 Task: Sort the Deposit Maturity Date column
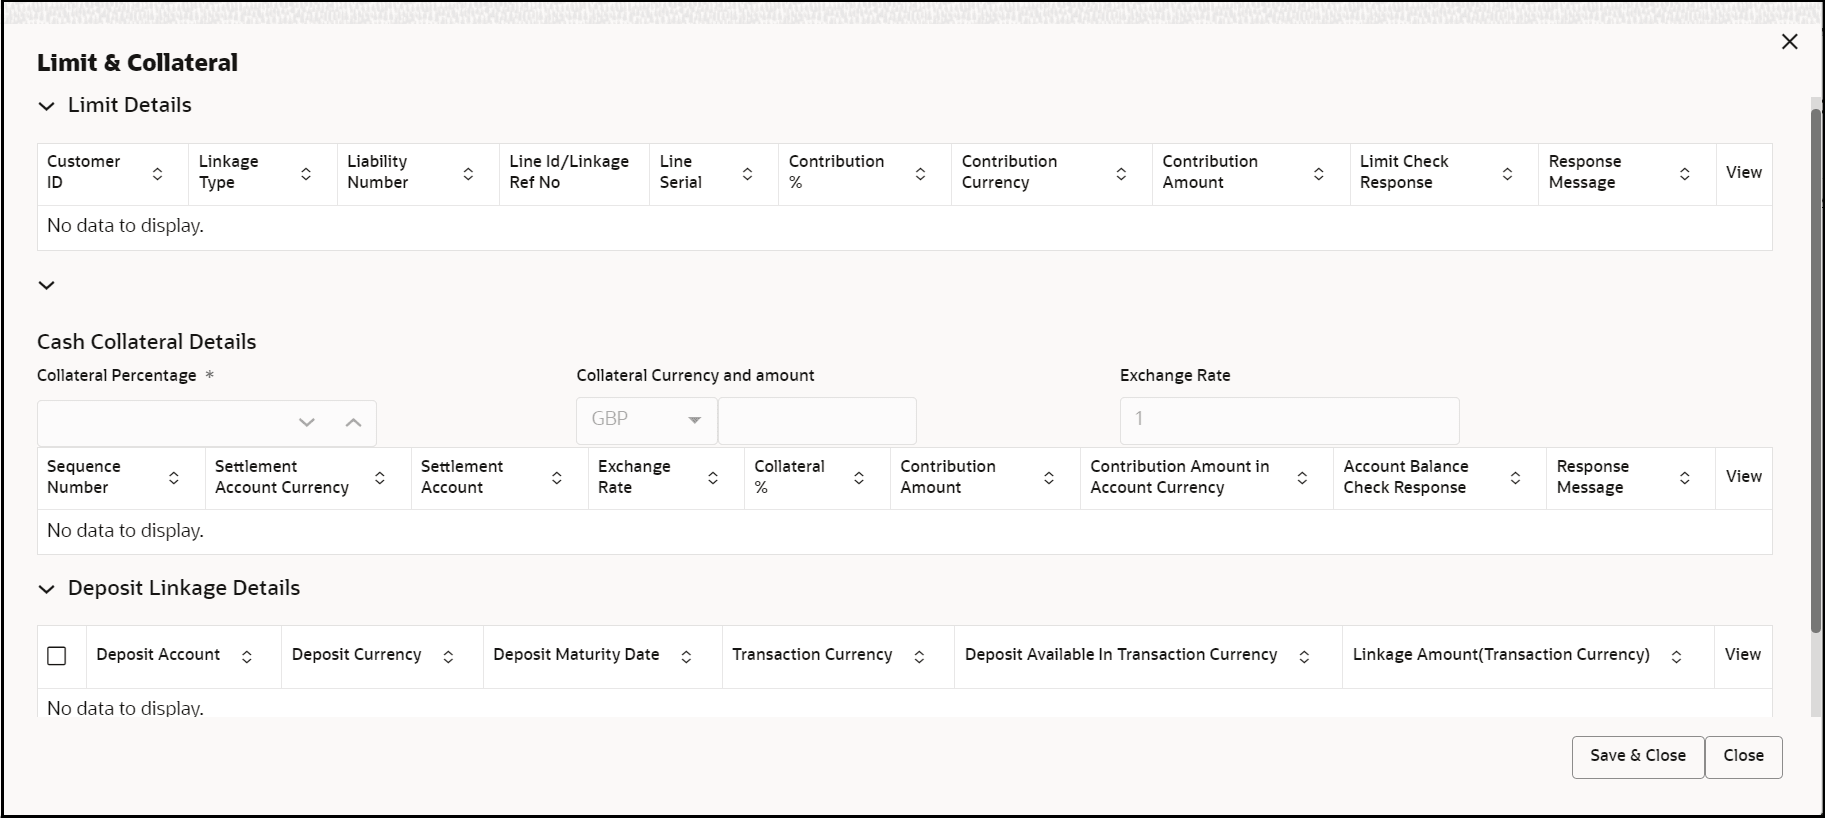pyautogui.click(x=686, y=657)
